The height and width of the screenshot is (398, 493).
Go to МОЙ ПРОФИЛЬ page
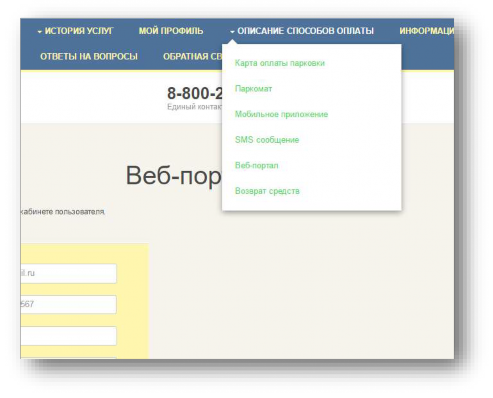click(171, 31)
